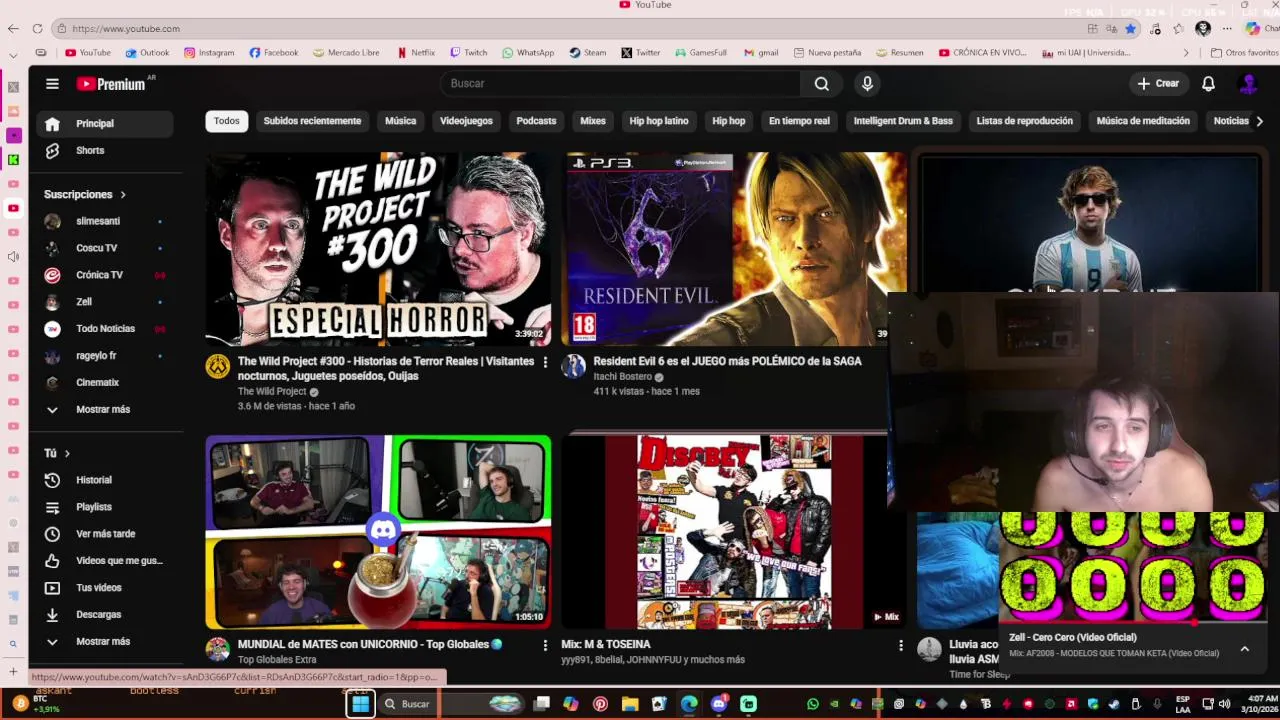Select the Videojuegos filter chip
This screenshot has height=720, width=1280.
tap(466, 121)
